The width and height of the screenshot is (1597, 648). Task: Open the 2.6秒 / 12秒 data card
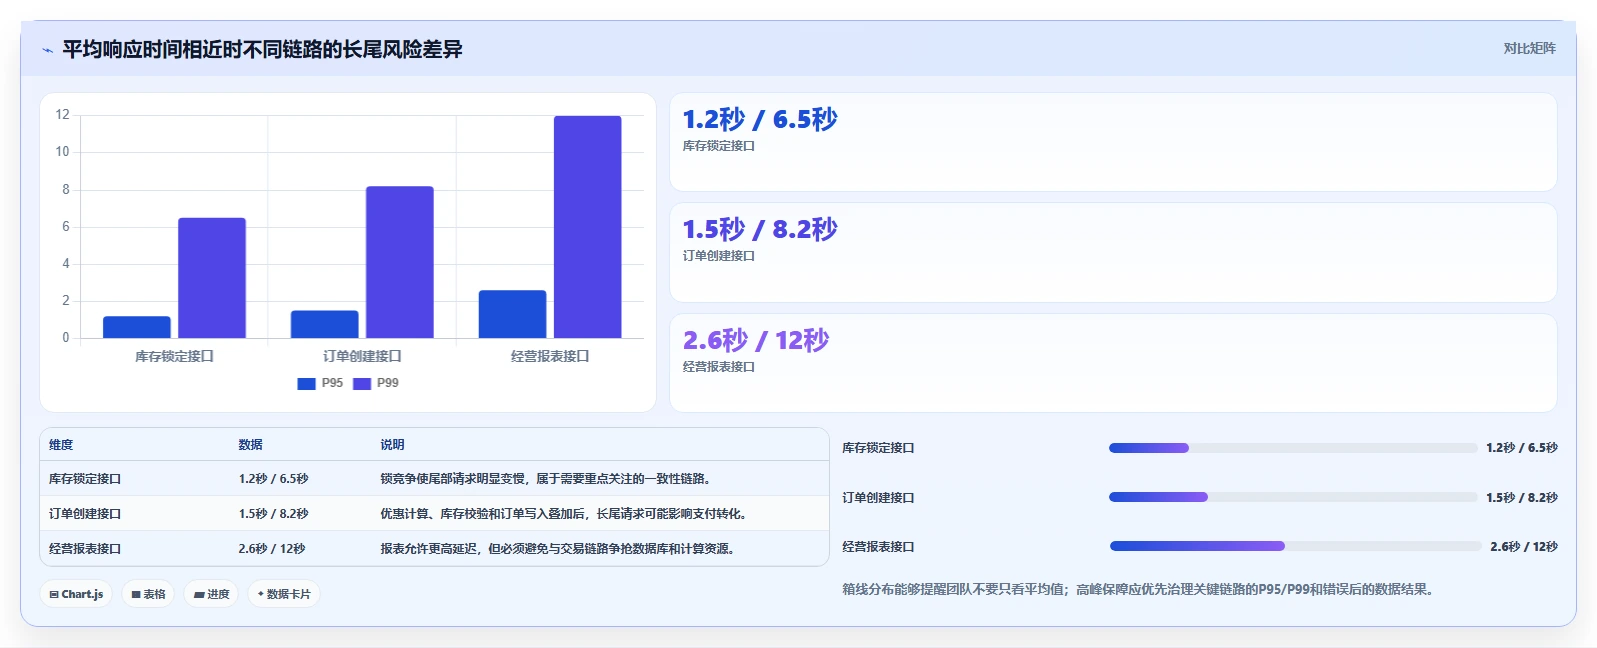(x=1113, y=363)
